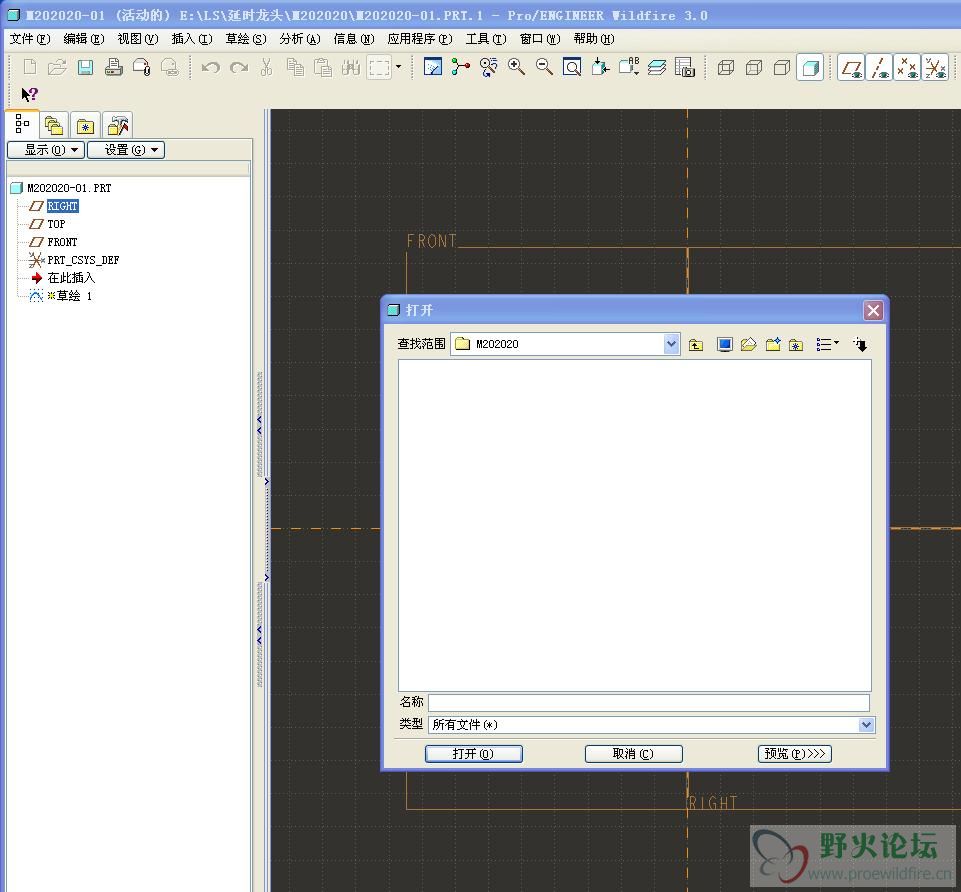Click the Refit to screen icon

[x=572, y=67]
